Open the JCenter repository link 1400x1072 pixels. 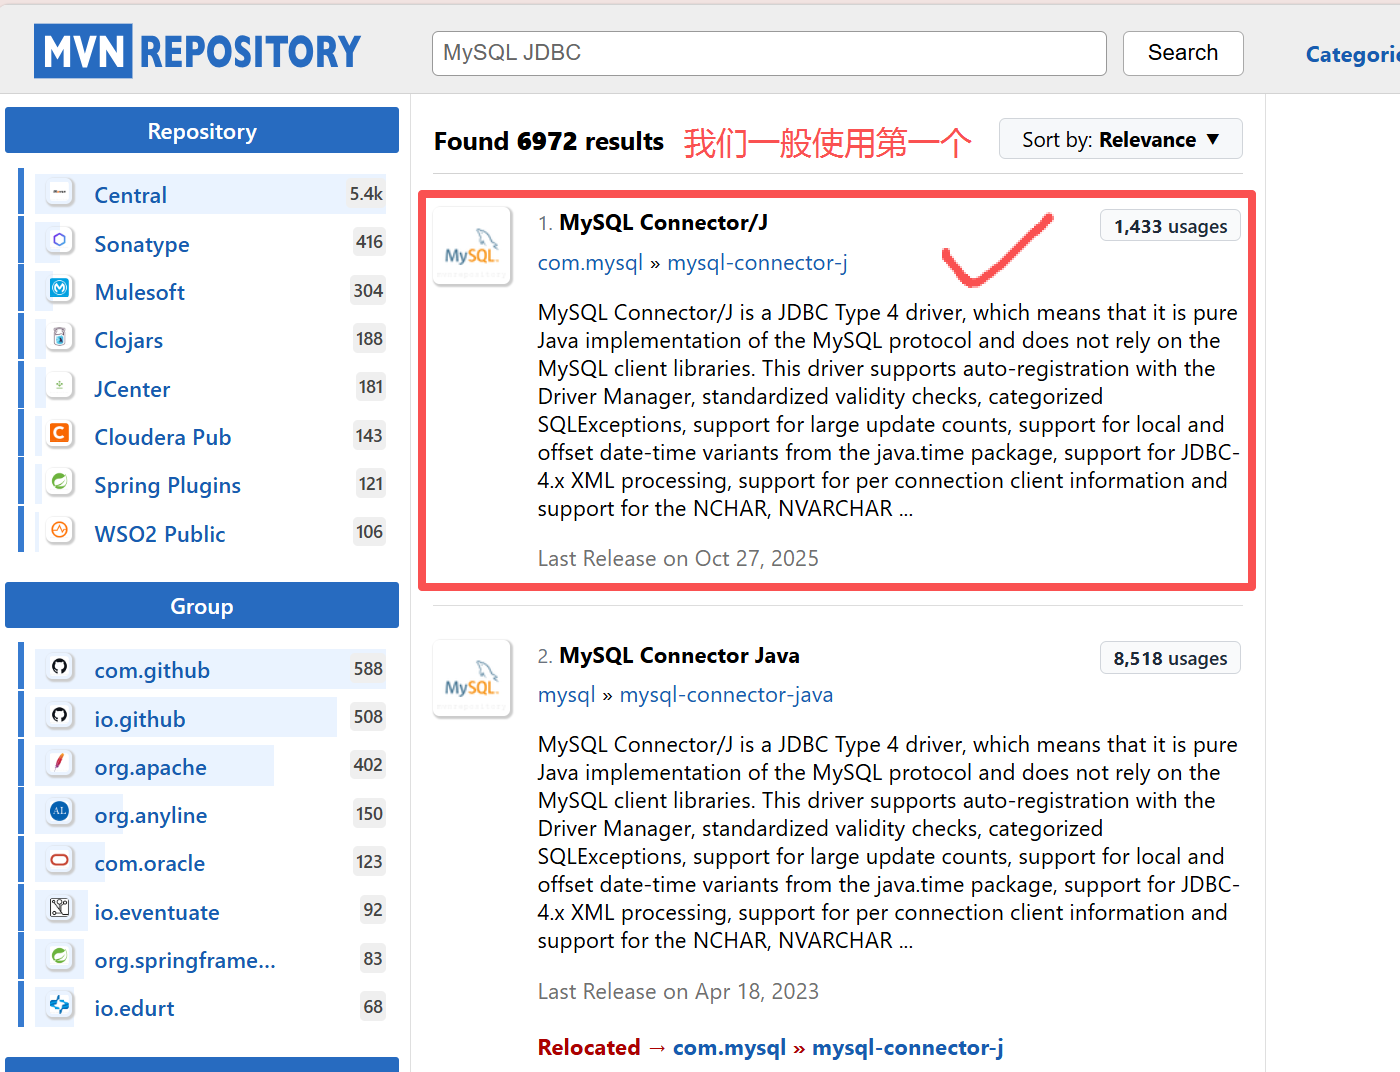(x=132, y=389)
